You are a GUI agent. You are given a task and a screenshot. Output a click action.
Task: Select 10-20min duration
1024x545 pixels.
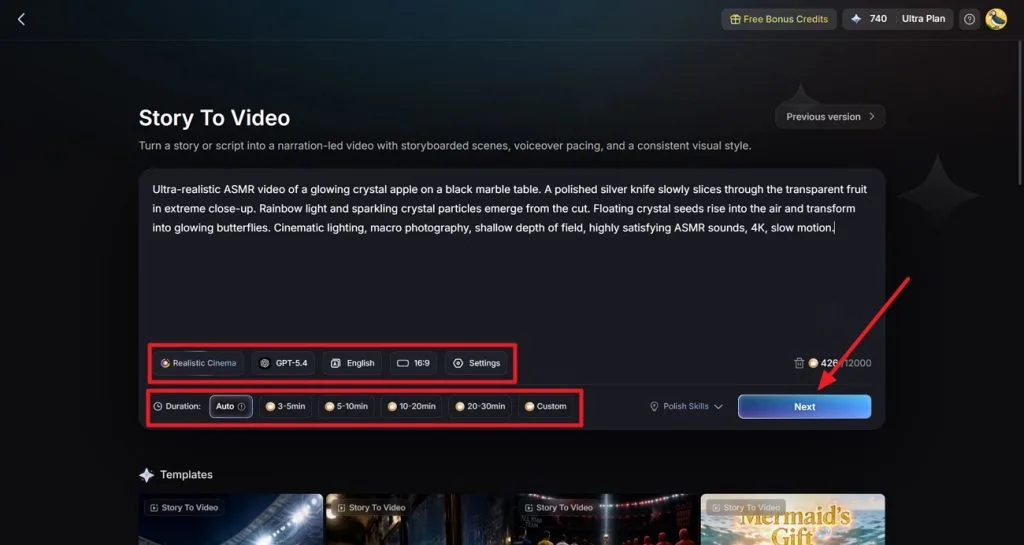coord(411,406)
